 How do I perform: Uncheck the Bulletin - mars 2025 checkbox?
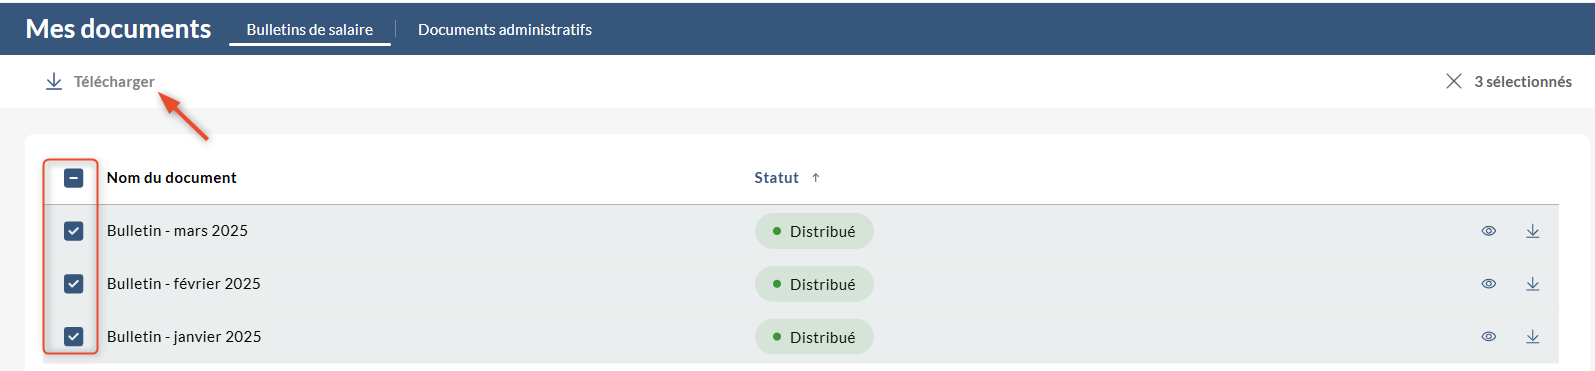point(73,231)
